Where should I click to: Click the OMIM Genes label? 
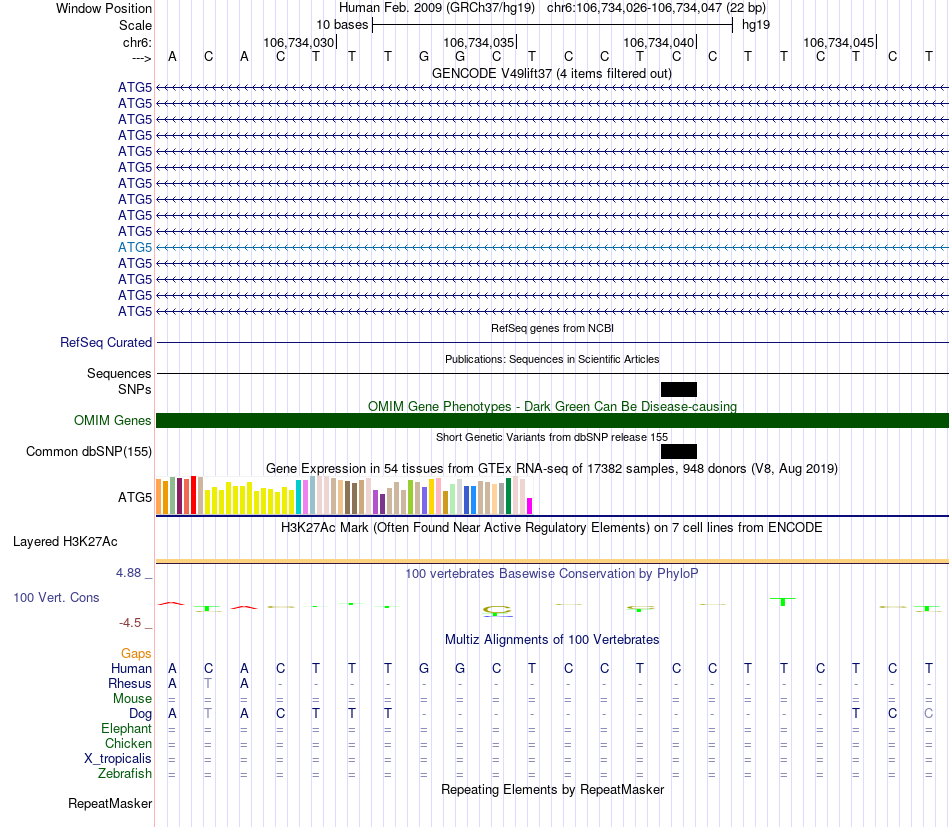click(x=112, y=420)
